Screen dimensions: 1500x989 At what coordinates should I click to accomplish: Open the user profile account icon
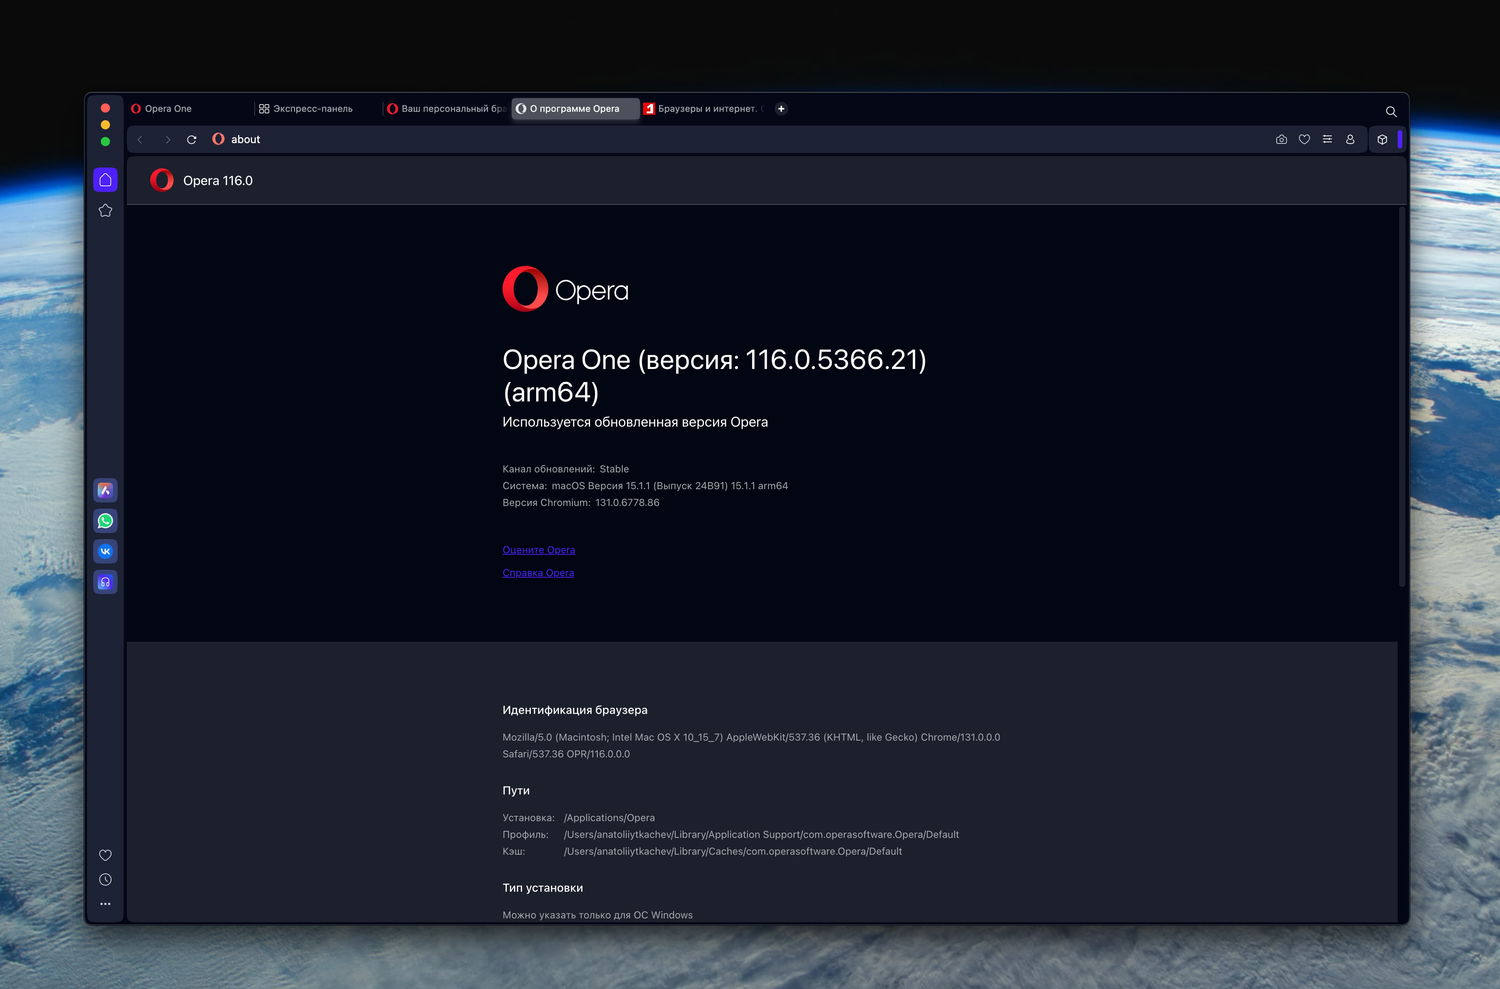click(1350, 140)
